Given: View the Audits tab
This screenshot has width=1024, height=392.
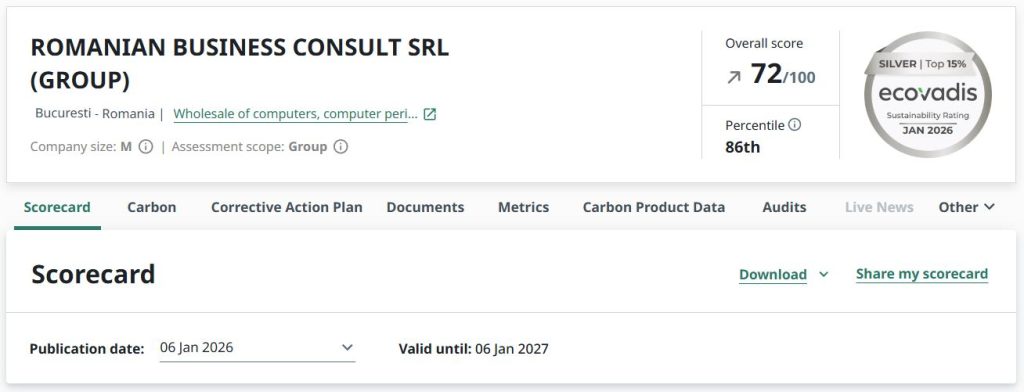Looking at the screenshot, I should (x=784, y=207).
